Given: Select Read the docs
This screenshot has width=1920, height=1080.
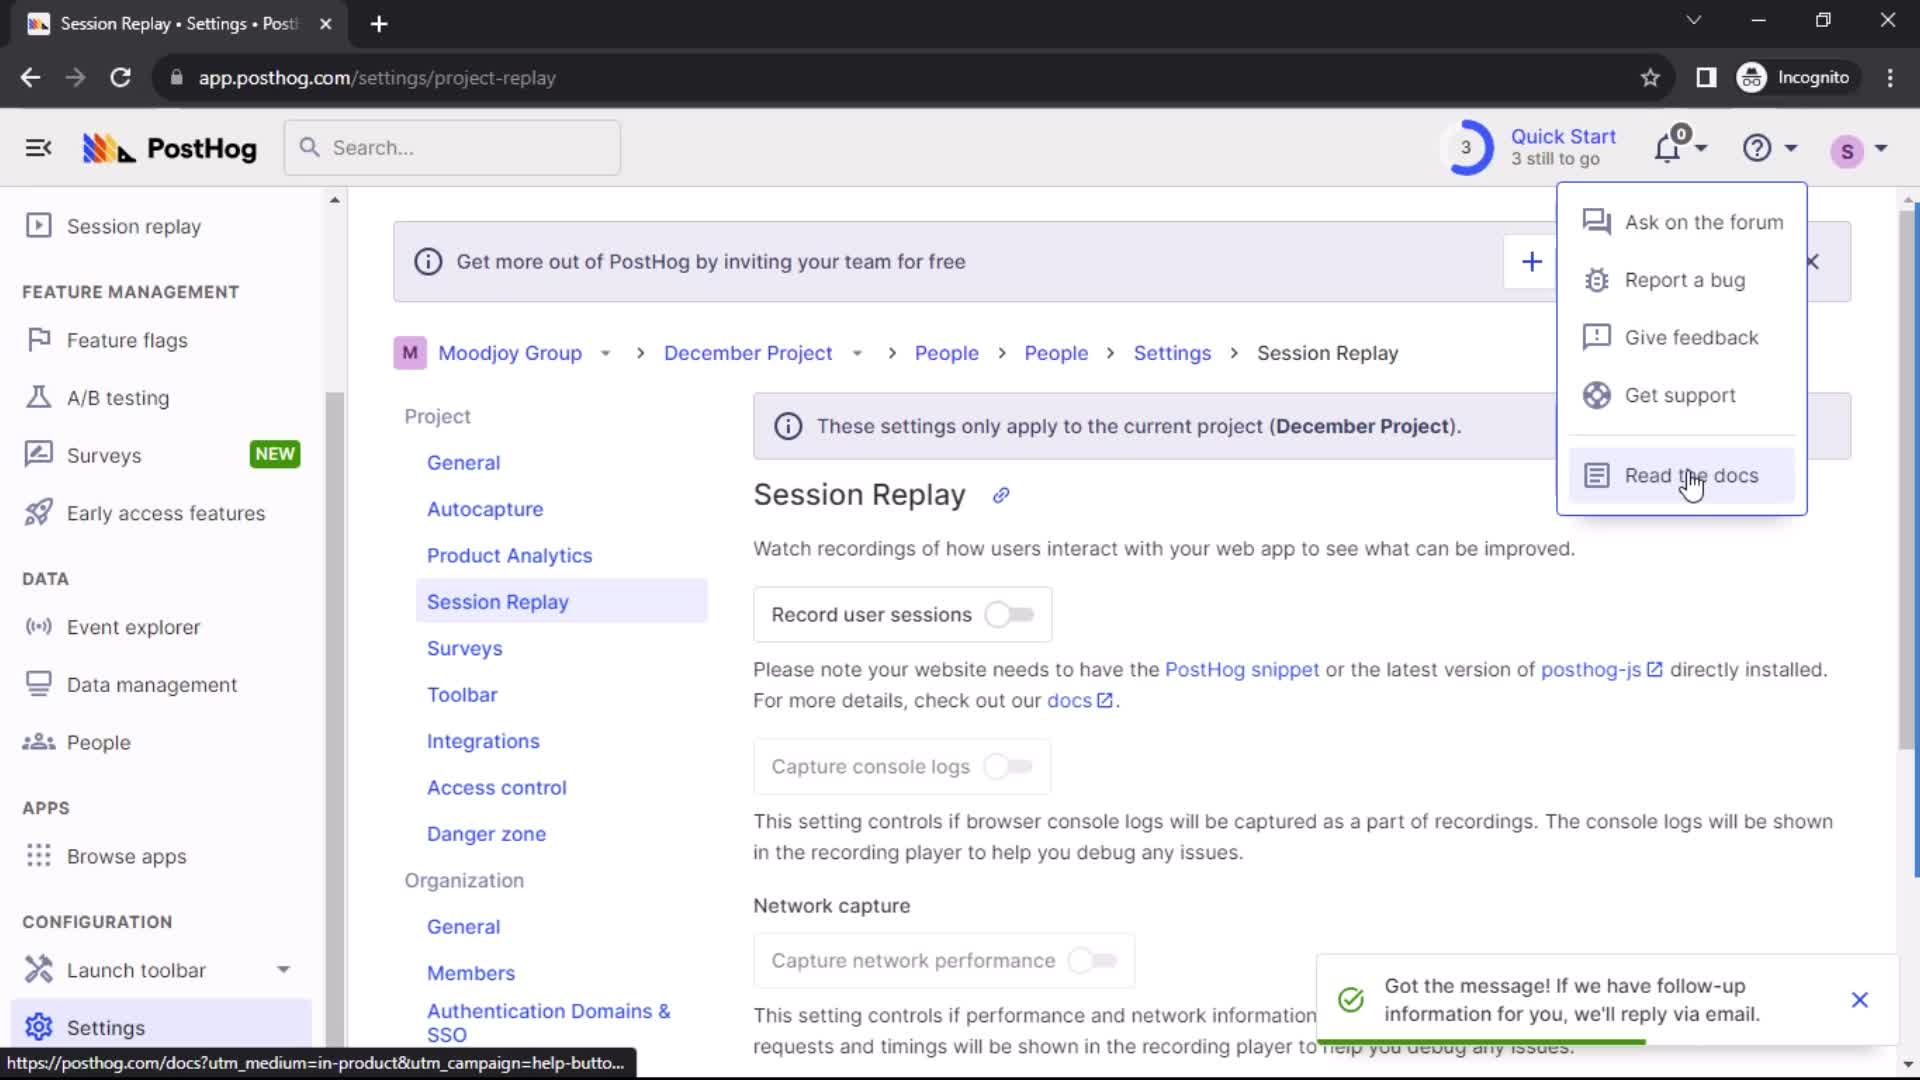Looking at the screenshot, I should tap(1682, 476).
